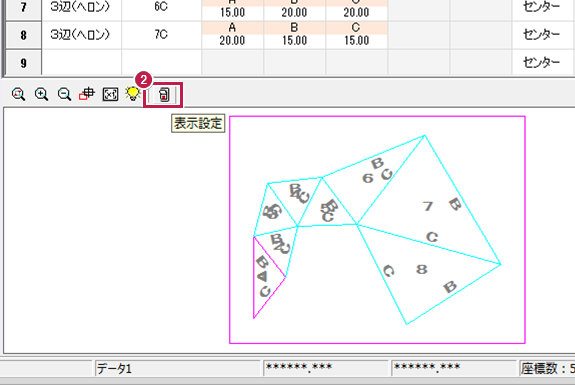This screenshot has width=575, height=385.
Task: Select the 7C cell in row 8
Action: point(161,34)
